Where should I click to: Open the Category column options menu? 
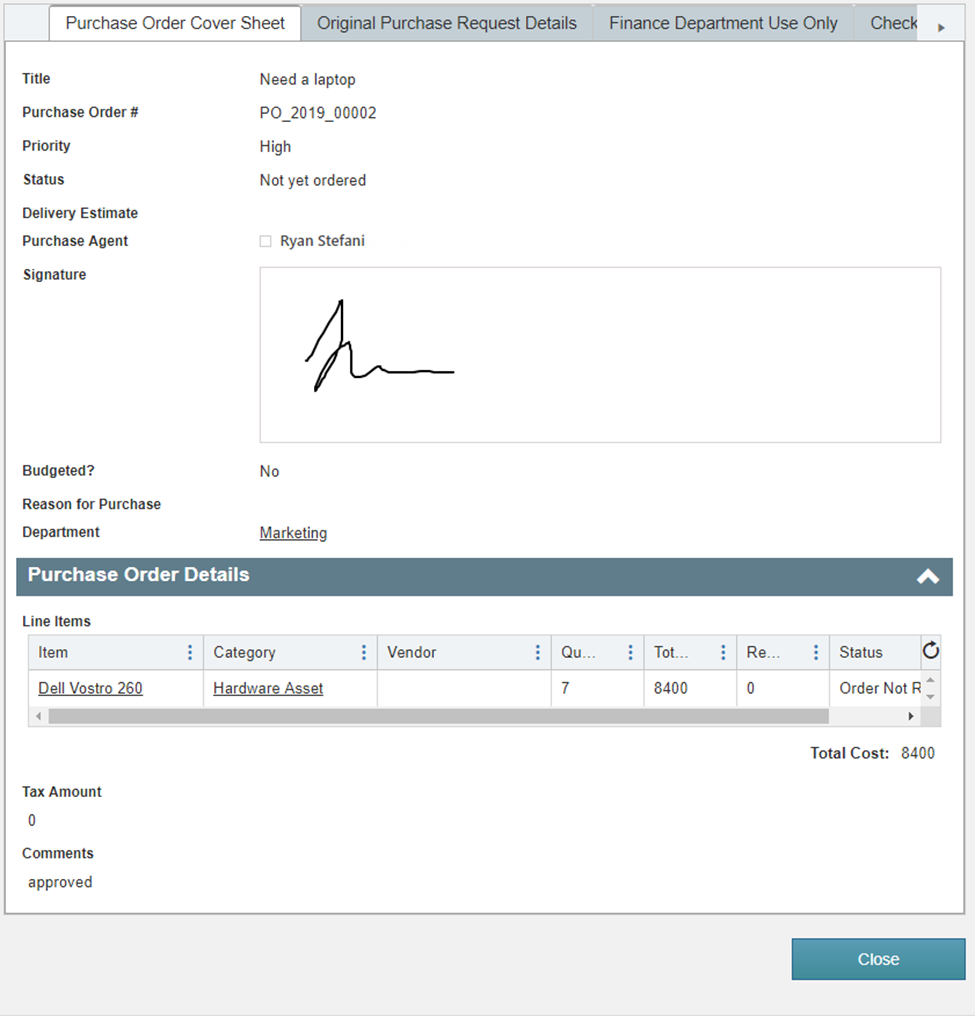point(364,652)
